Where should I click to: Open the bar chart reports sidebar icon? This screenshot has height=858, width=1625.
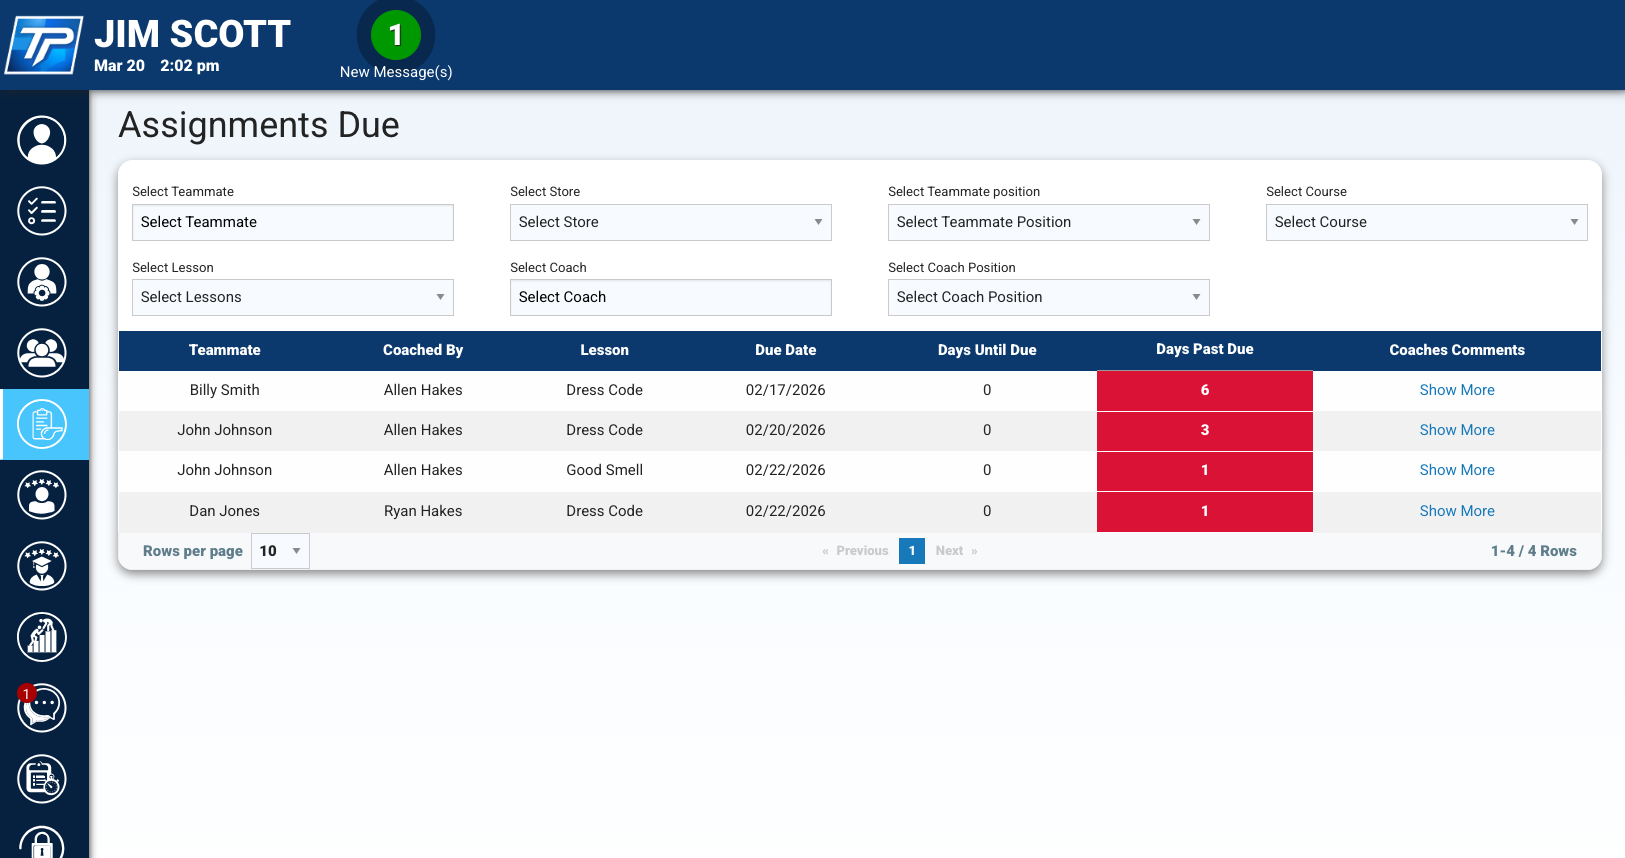click(x=42, y=637)
